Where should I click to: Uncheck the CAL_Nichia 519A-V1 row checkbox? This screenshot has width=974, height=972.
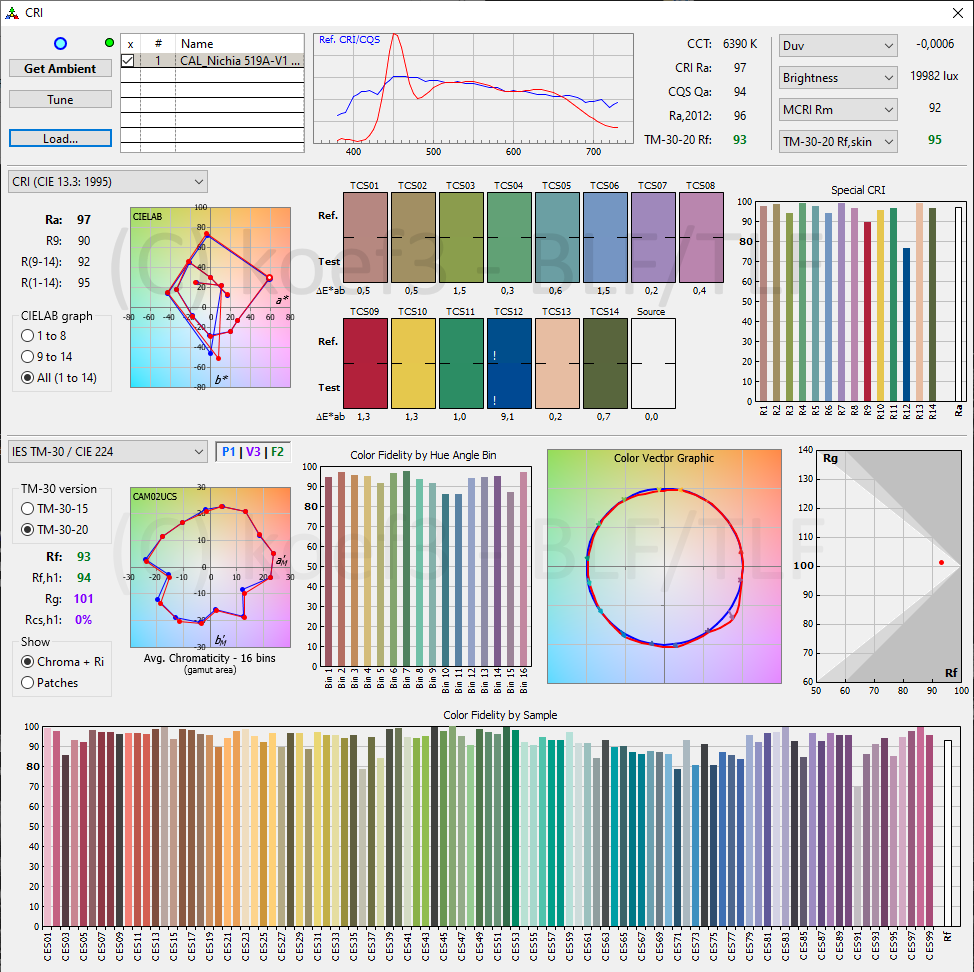[128, 61]
